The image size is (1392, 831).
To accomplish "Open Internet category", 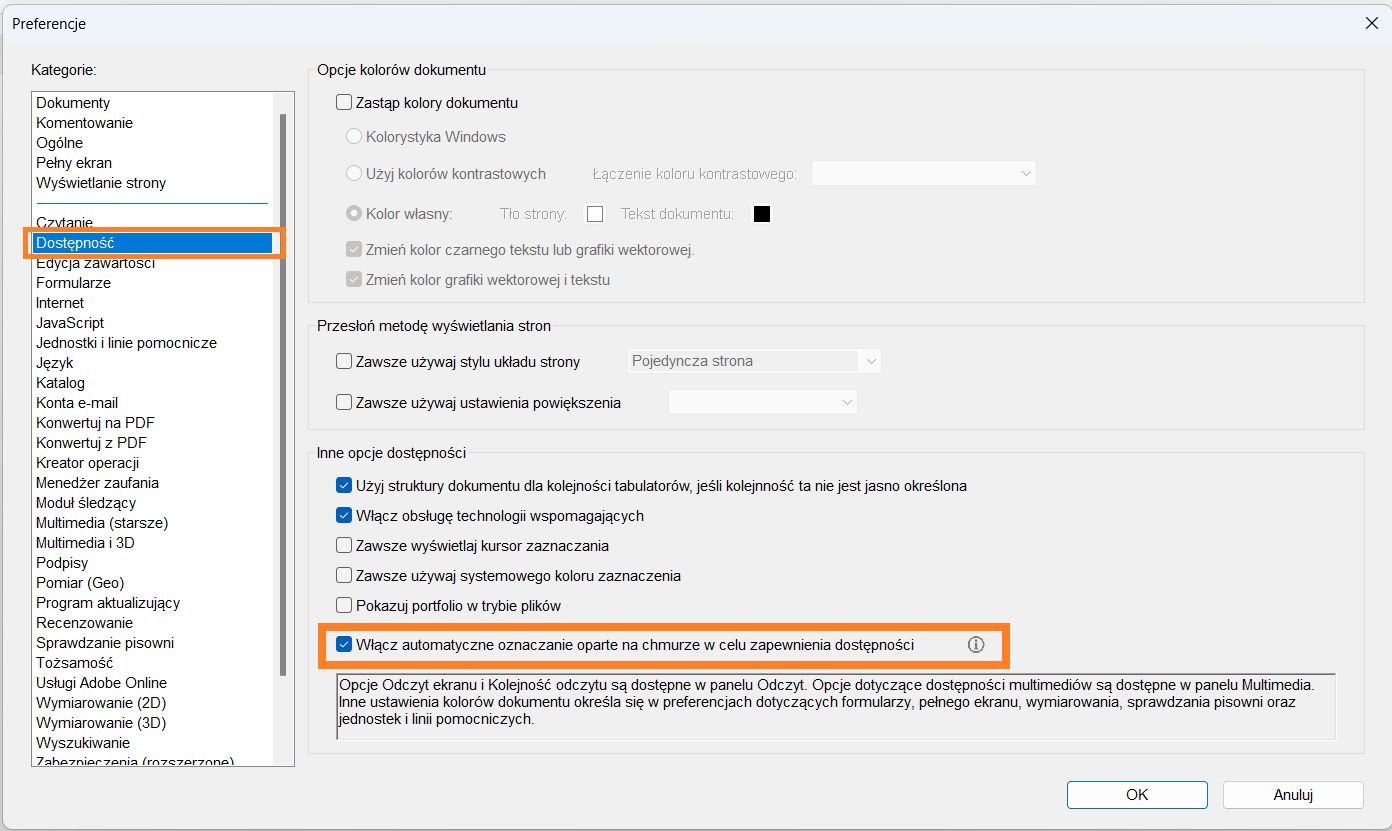I will (x=60, y=303).
